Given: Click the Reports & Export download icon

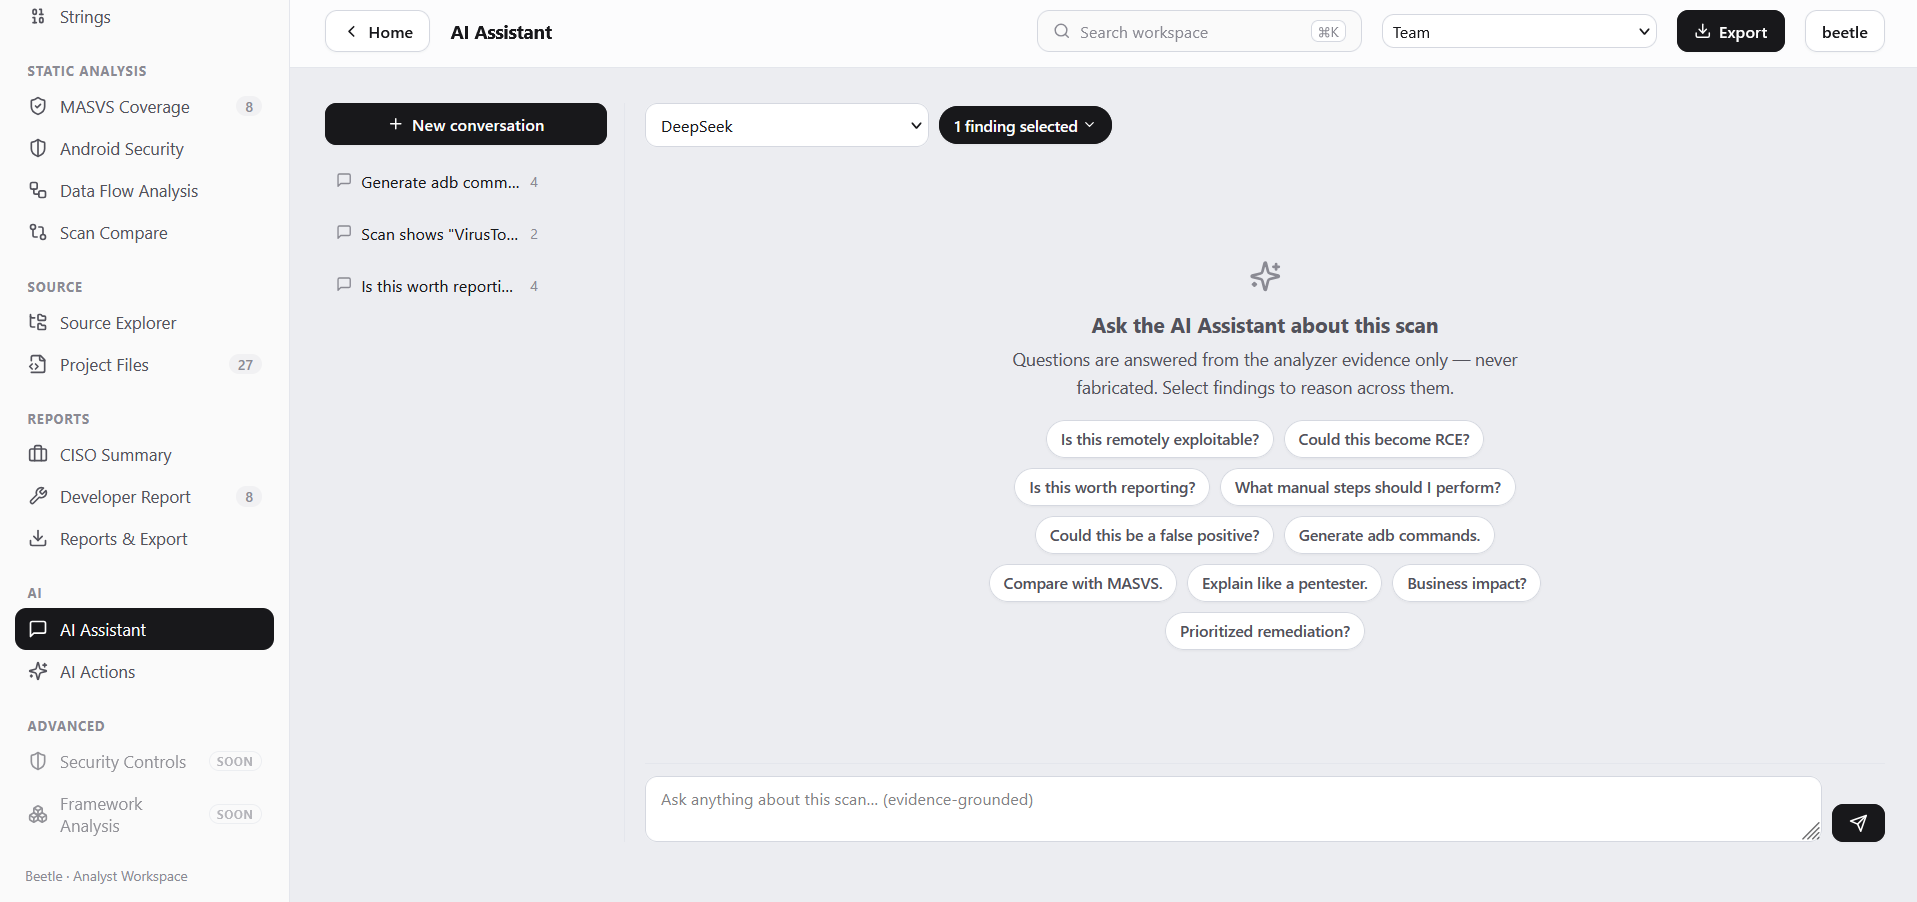Looking at the screenshot, I should (x=38, y=538).
